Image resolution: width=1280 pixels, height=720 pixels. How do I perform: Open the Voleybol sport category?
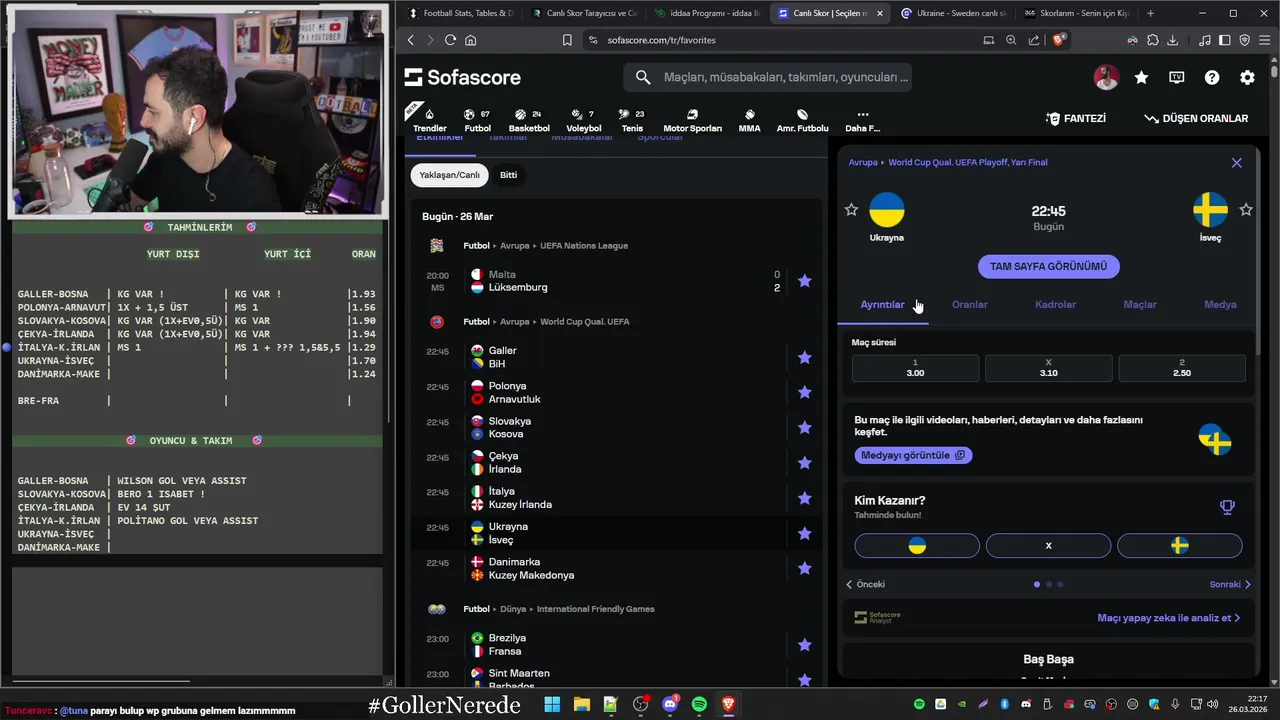click(584, 120)
